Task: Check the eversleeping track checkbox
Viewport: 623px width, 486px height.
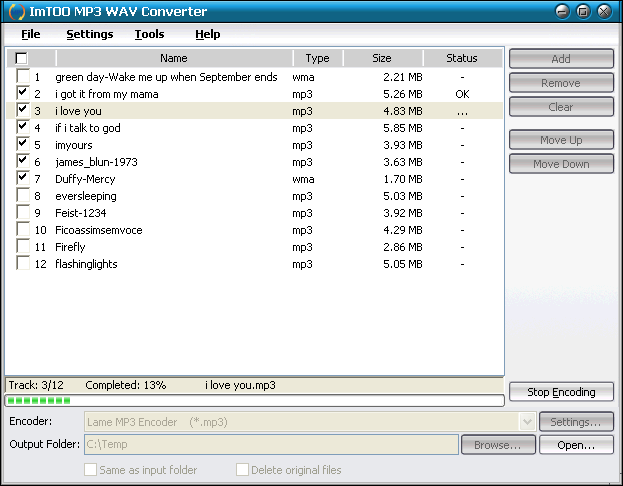Action: click(23, 195)
